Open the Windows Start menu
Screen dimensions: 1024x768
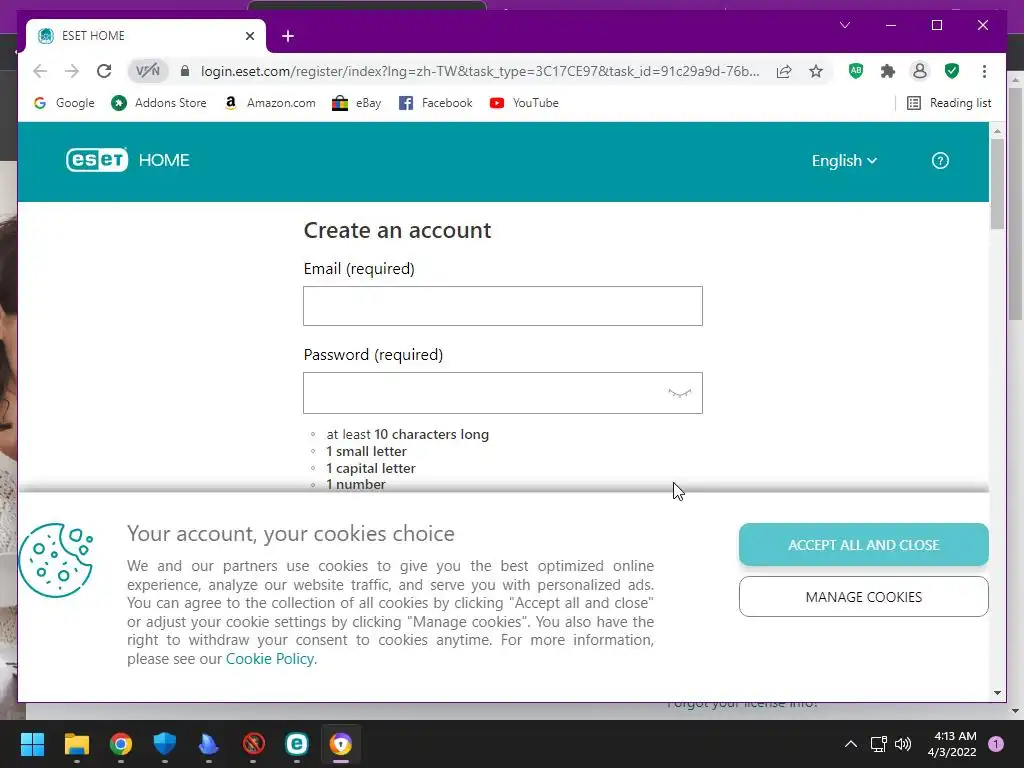[x=32, y=744]
